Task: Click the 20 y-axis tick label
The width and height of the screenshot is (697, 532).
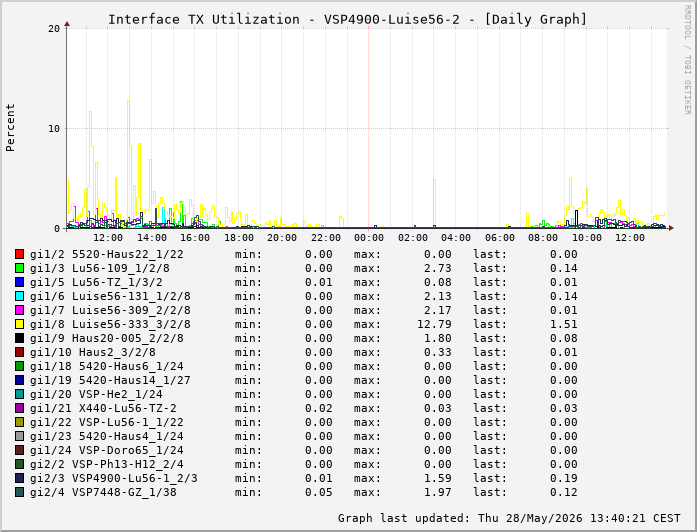Action: click(54, 28)
